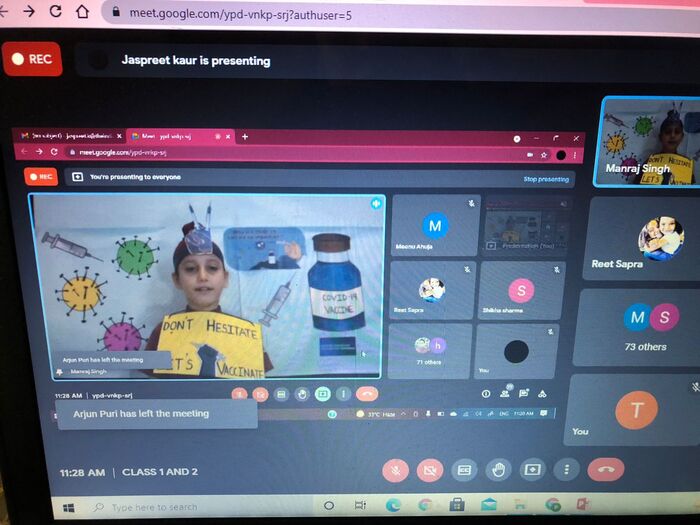700x525 pixels.
Task: Unmute the microphone in the bottom control bar
Action: click(x=396, y=470)
